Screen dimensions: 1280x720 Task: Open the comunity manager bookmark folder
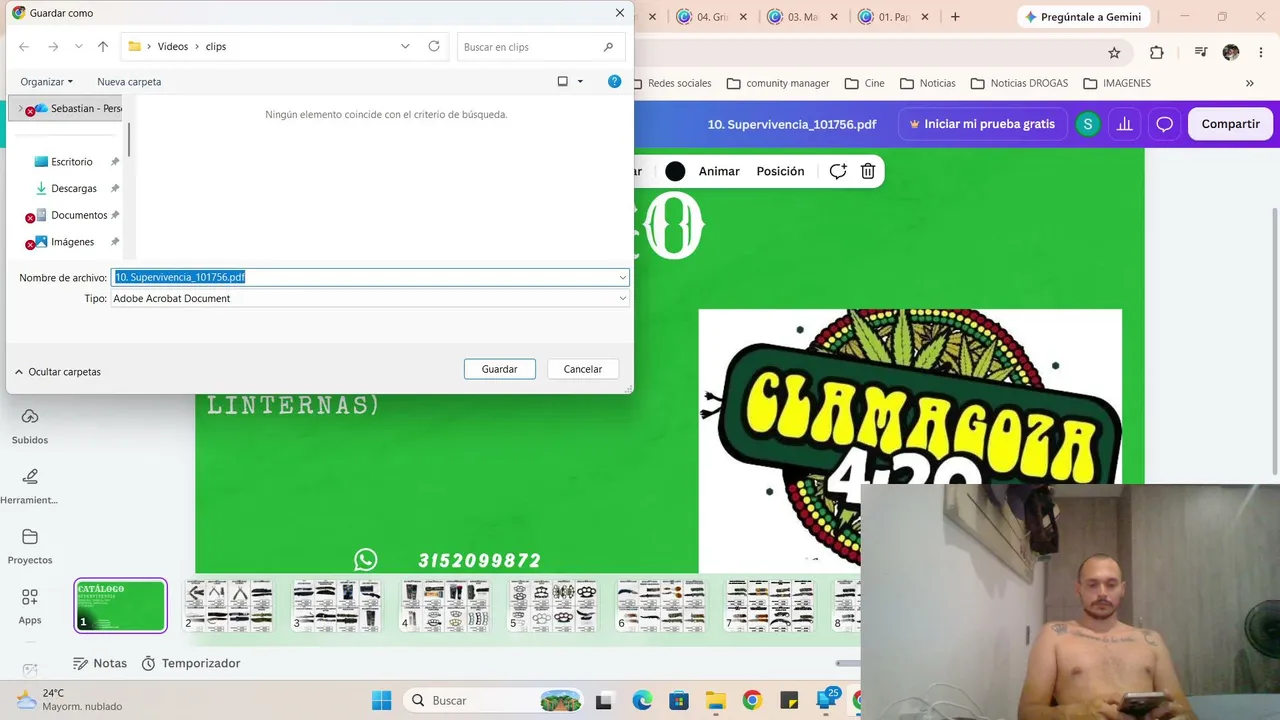pyautogui.click(x=778, y=83)
